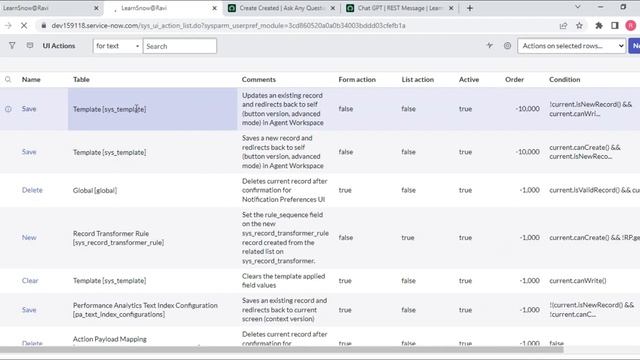Switch to 'Create Created | Ask Any Question' tab

[282, 8]
